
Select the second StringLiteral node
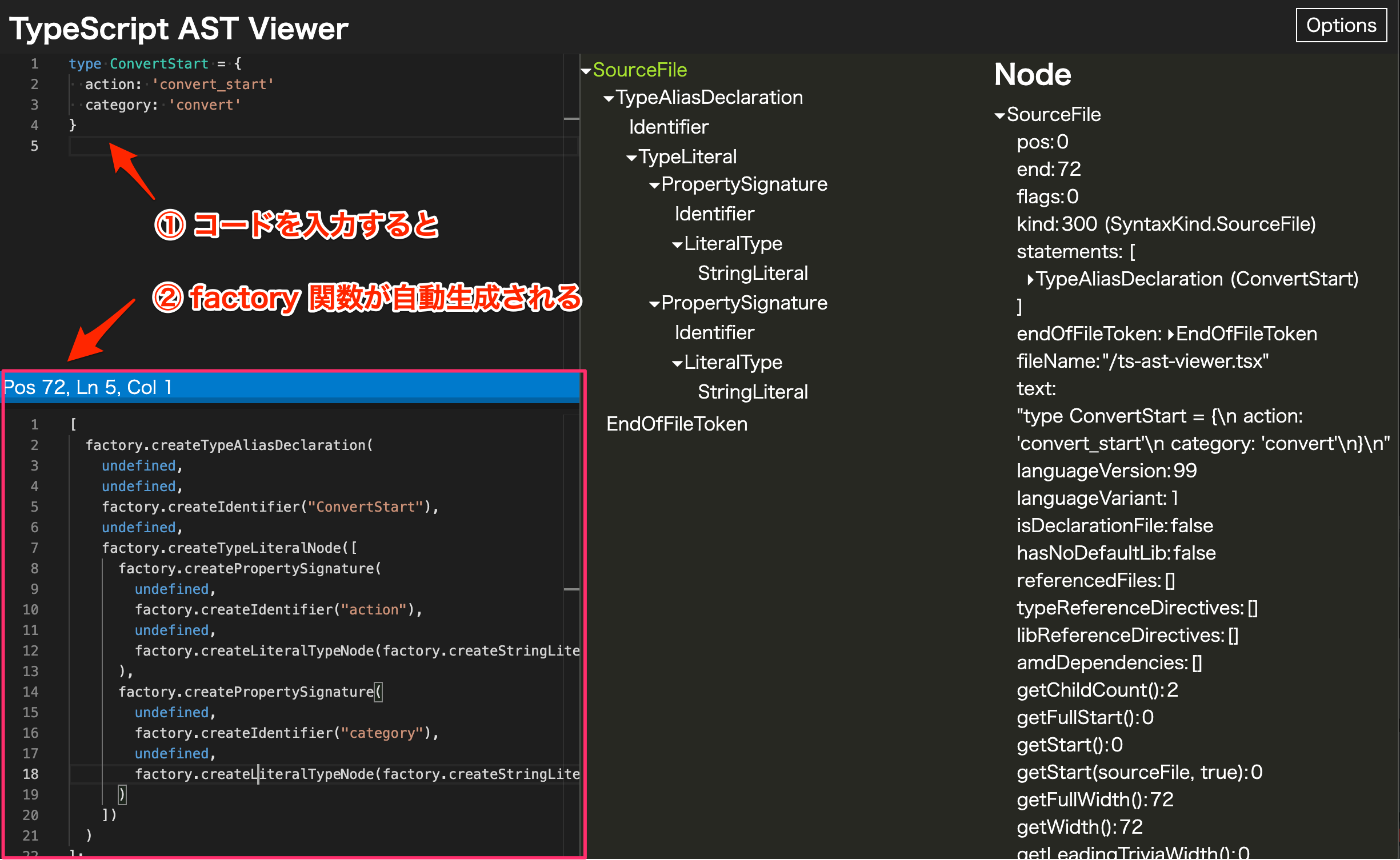click(x=753, y=392)
